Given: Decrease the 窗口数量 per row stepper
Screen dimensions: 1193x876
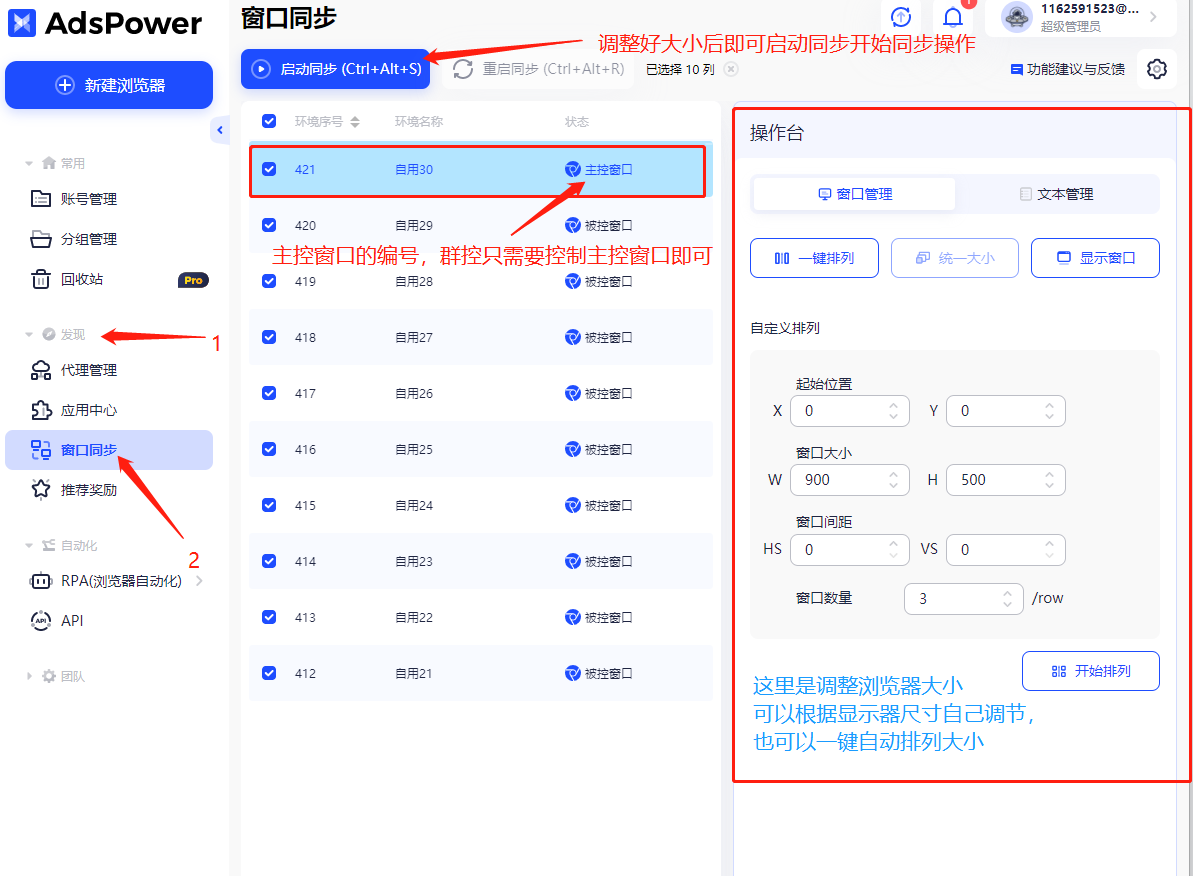Looking at the screenshot, I should pos(1007,604).
